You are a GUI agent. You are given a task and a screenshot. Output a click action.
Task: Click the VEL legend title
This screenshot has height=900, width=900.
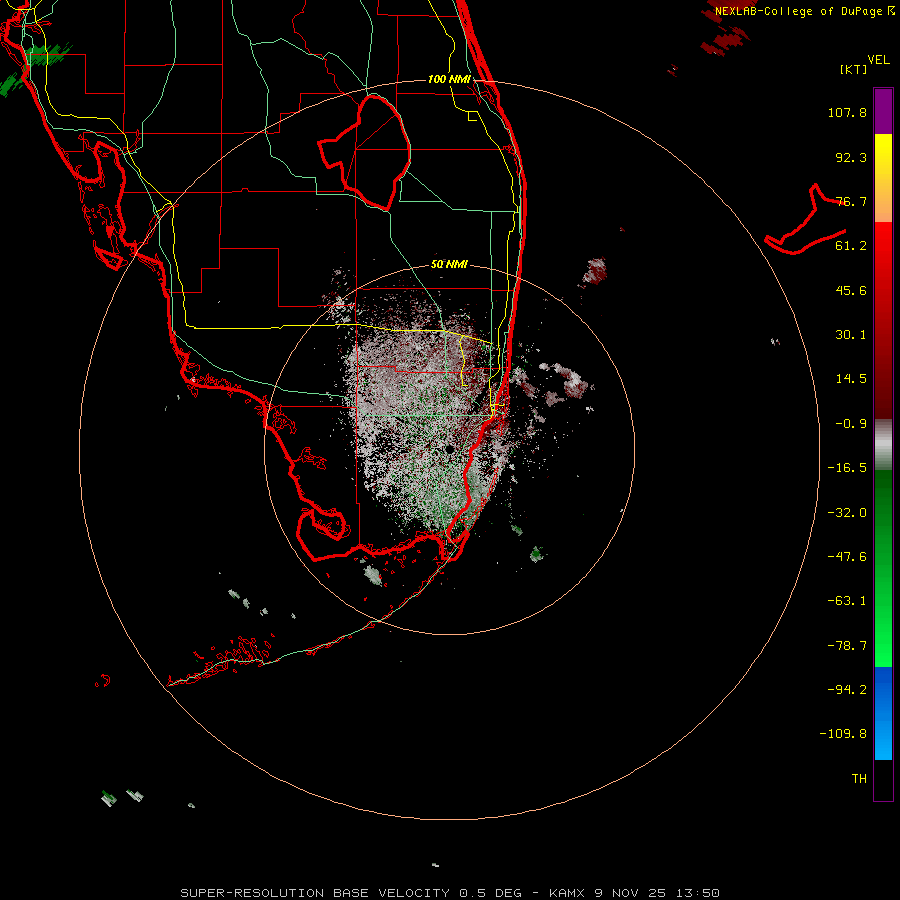click(878, 60)
